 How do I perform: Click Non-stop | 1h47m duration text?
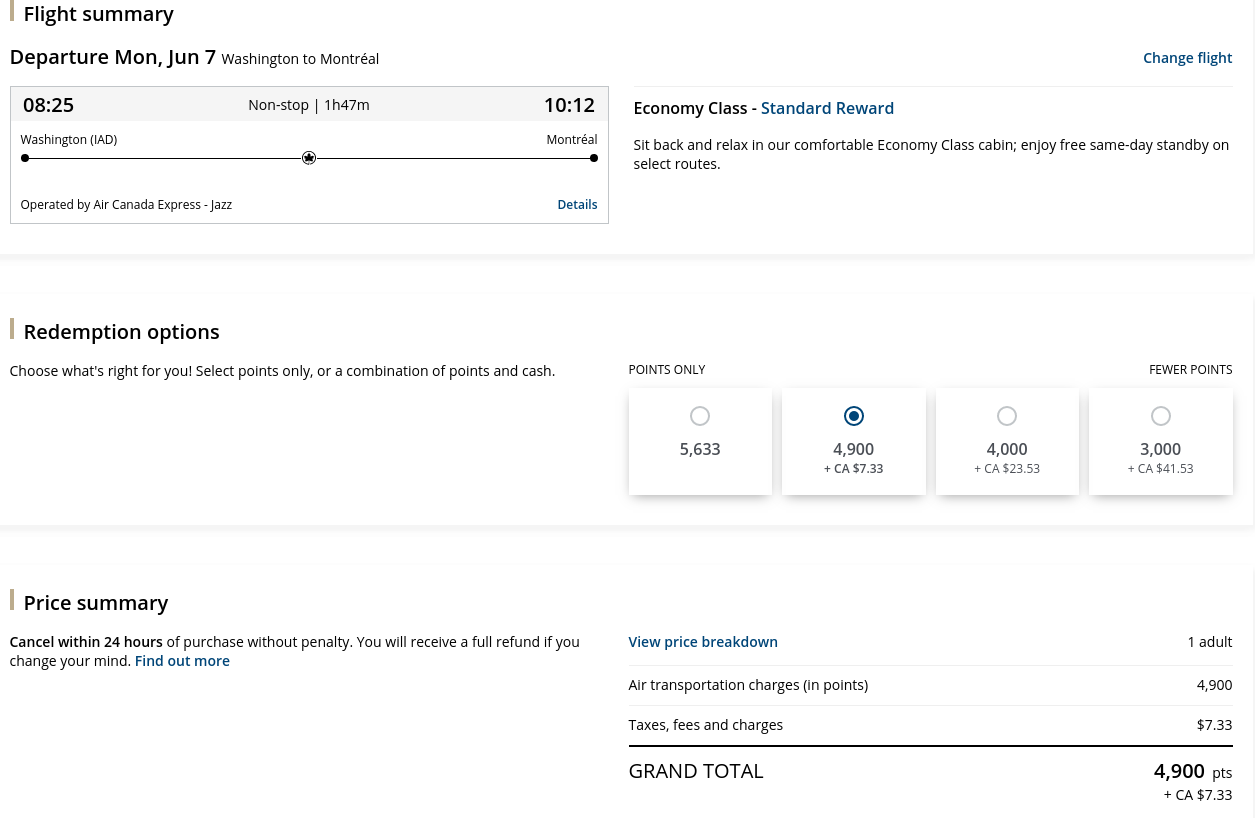(309, 105)
